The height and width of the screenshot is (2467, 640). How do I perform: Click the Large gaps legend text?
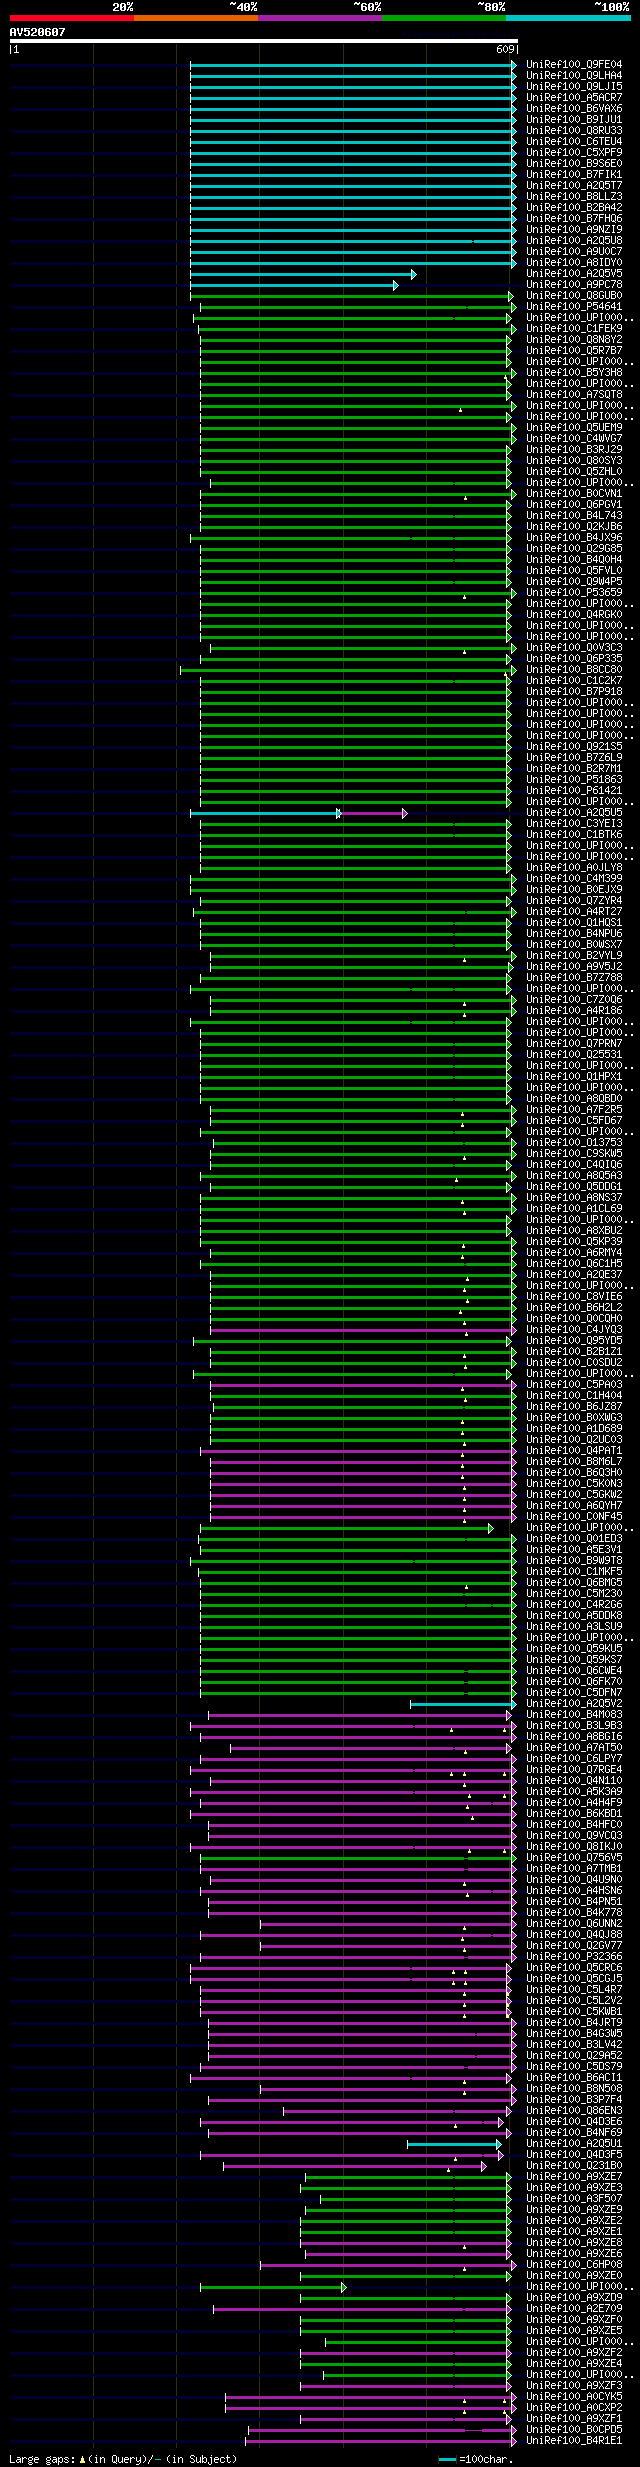tap(123, 2459)
